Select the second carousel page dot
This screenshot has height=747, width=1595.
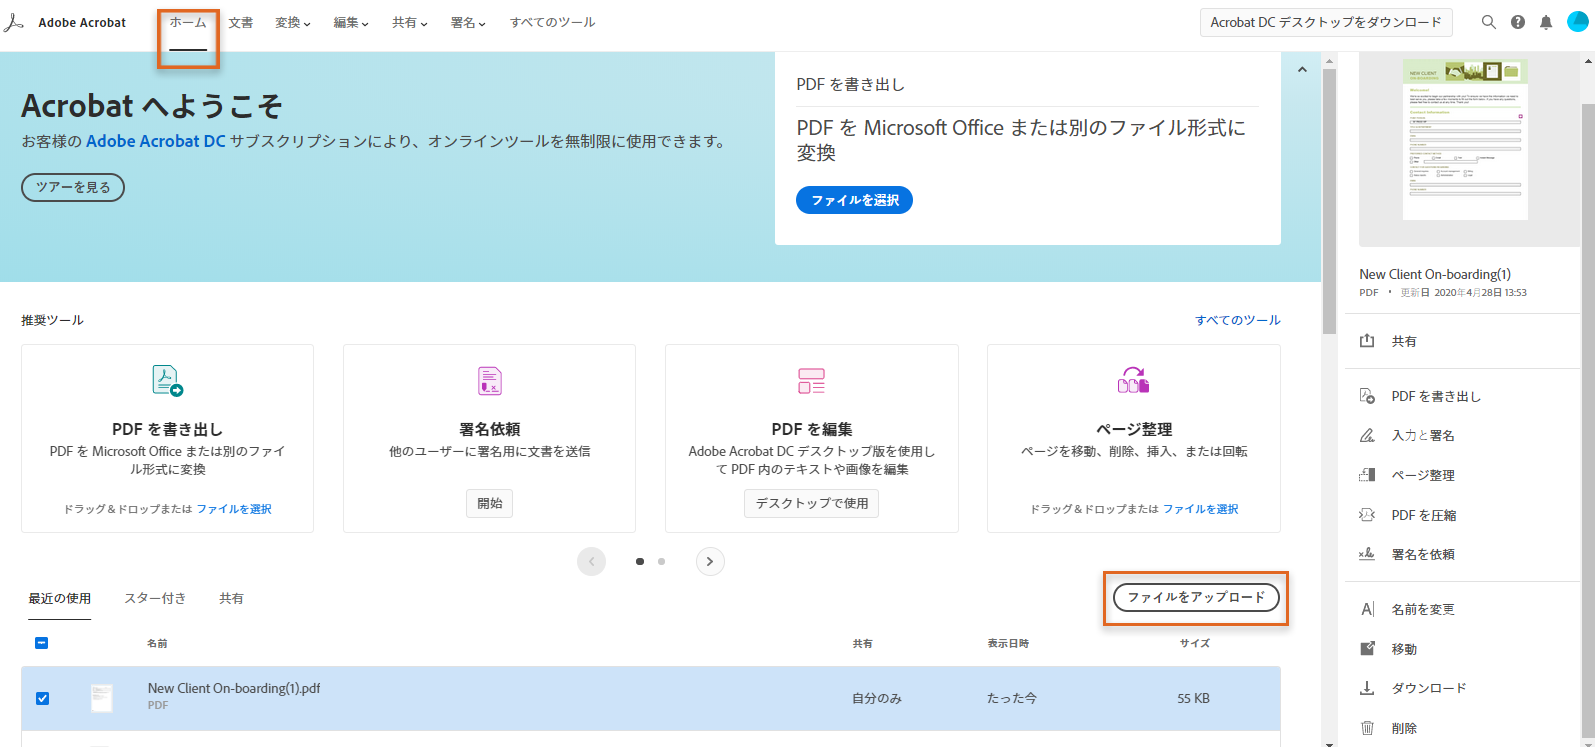661,562
